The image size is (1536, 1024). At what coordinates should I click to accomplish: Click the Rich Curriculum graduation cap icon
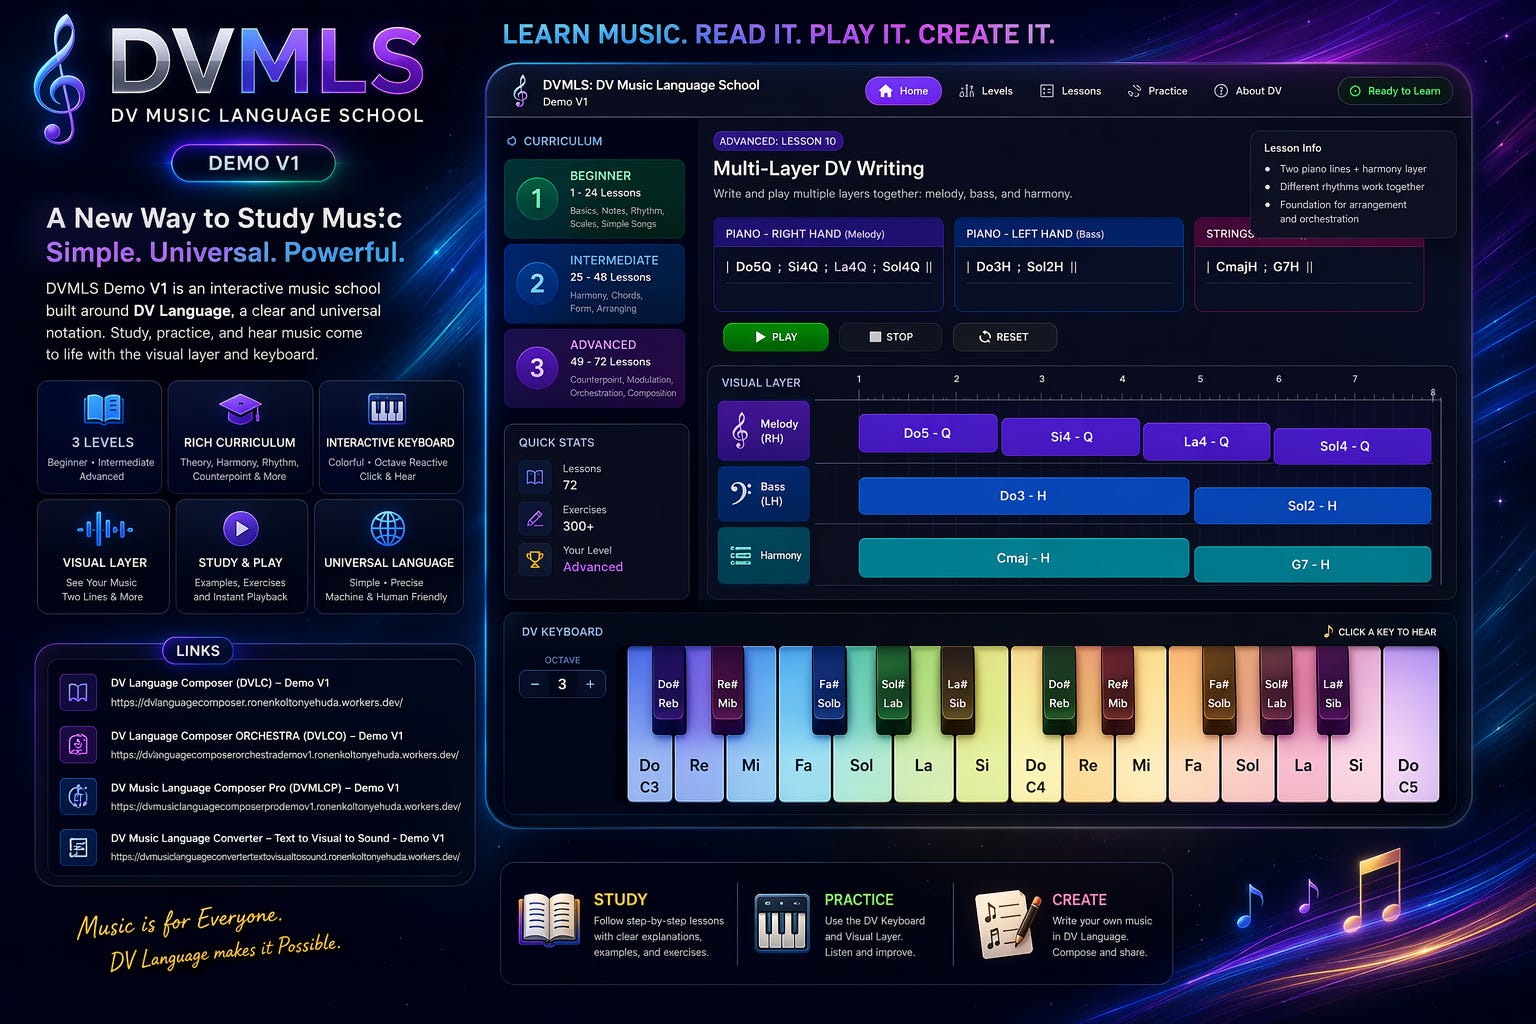240,409
